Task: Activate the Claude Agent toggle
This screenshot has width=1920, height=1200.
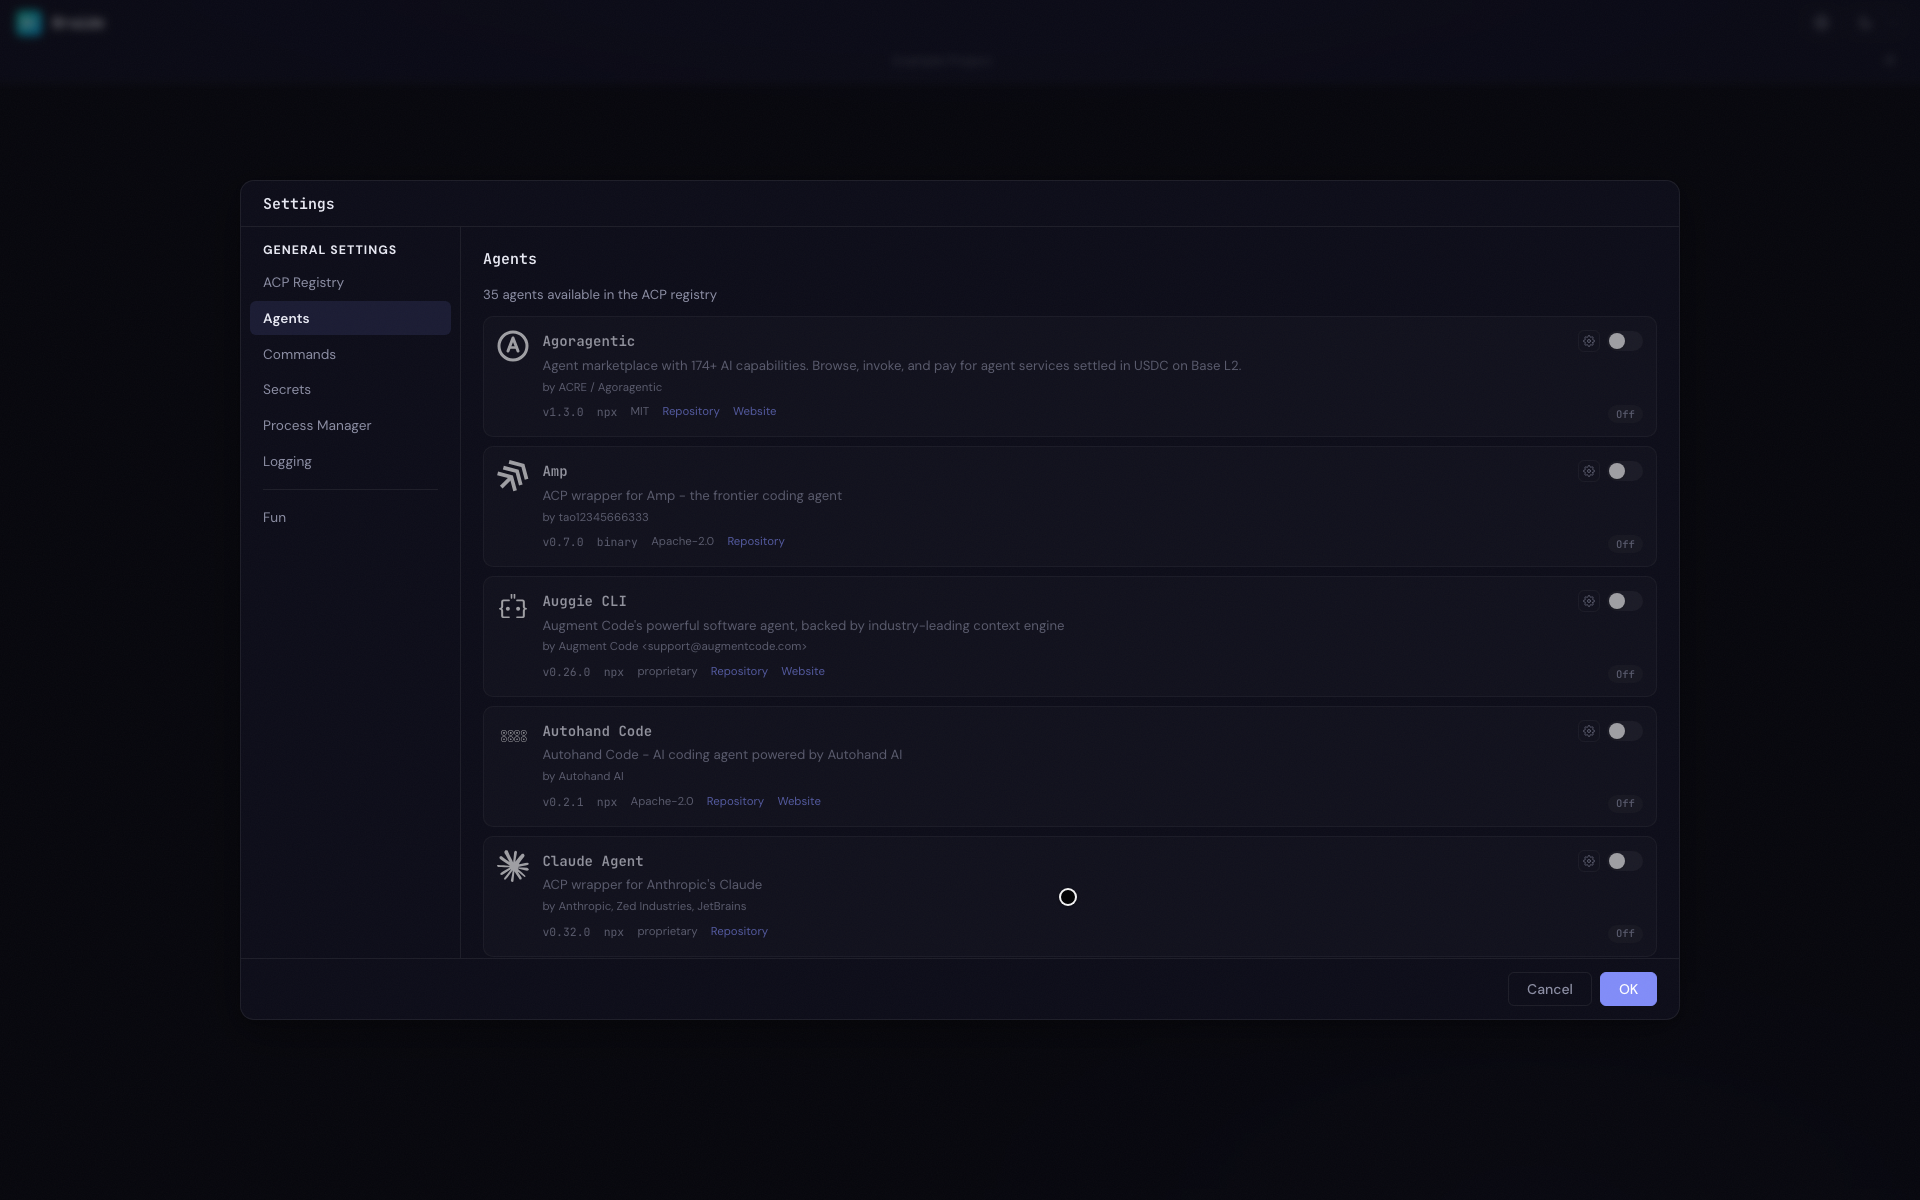Action: click(1624, 861)
